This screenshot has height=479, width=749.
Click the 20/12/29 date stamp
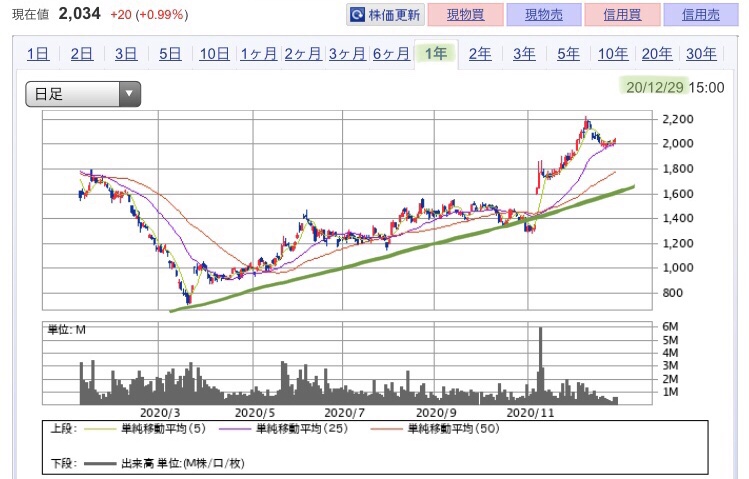(x=654, y=87)
